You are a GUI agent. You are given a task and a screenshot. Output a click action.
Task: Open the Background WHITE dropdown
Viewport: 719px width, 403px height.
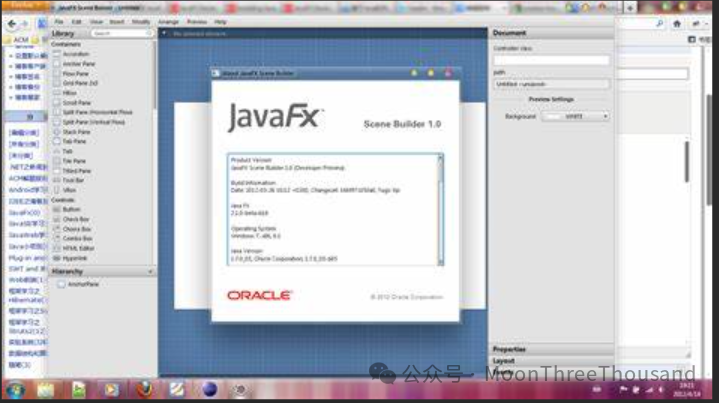(575, 116)
